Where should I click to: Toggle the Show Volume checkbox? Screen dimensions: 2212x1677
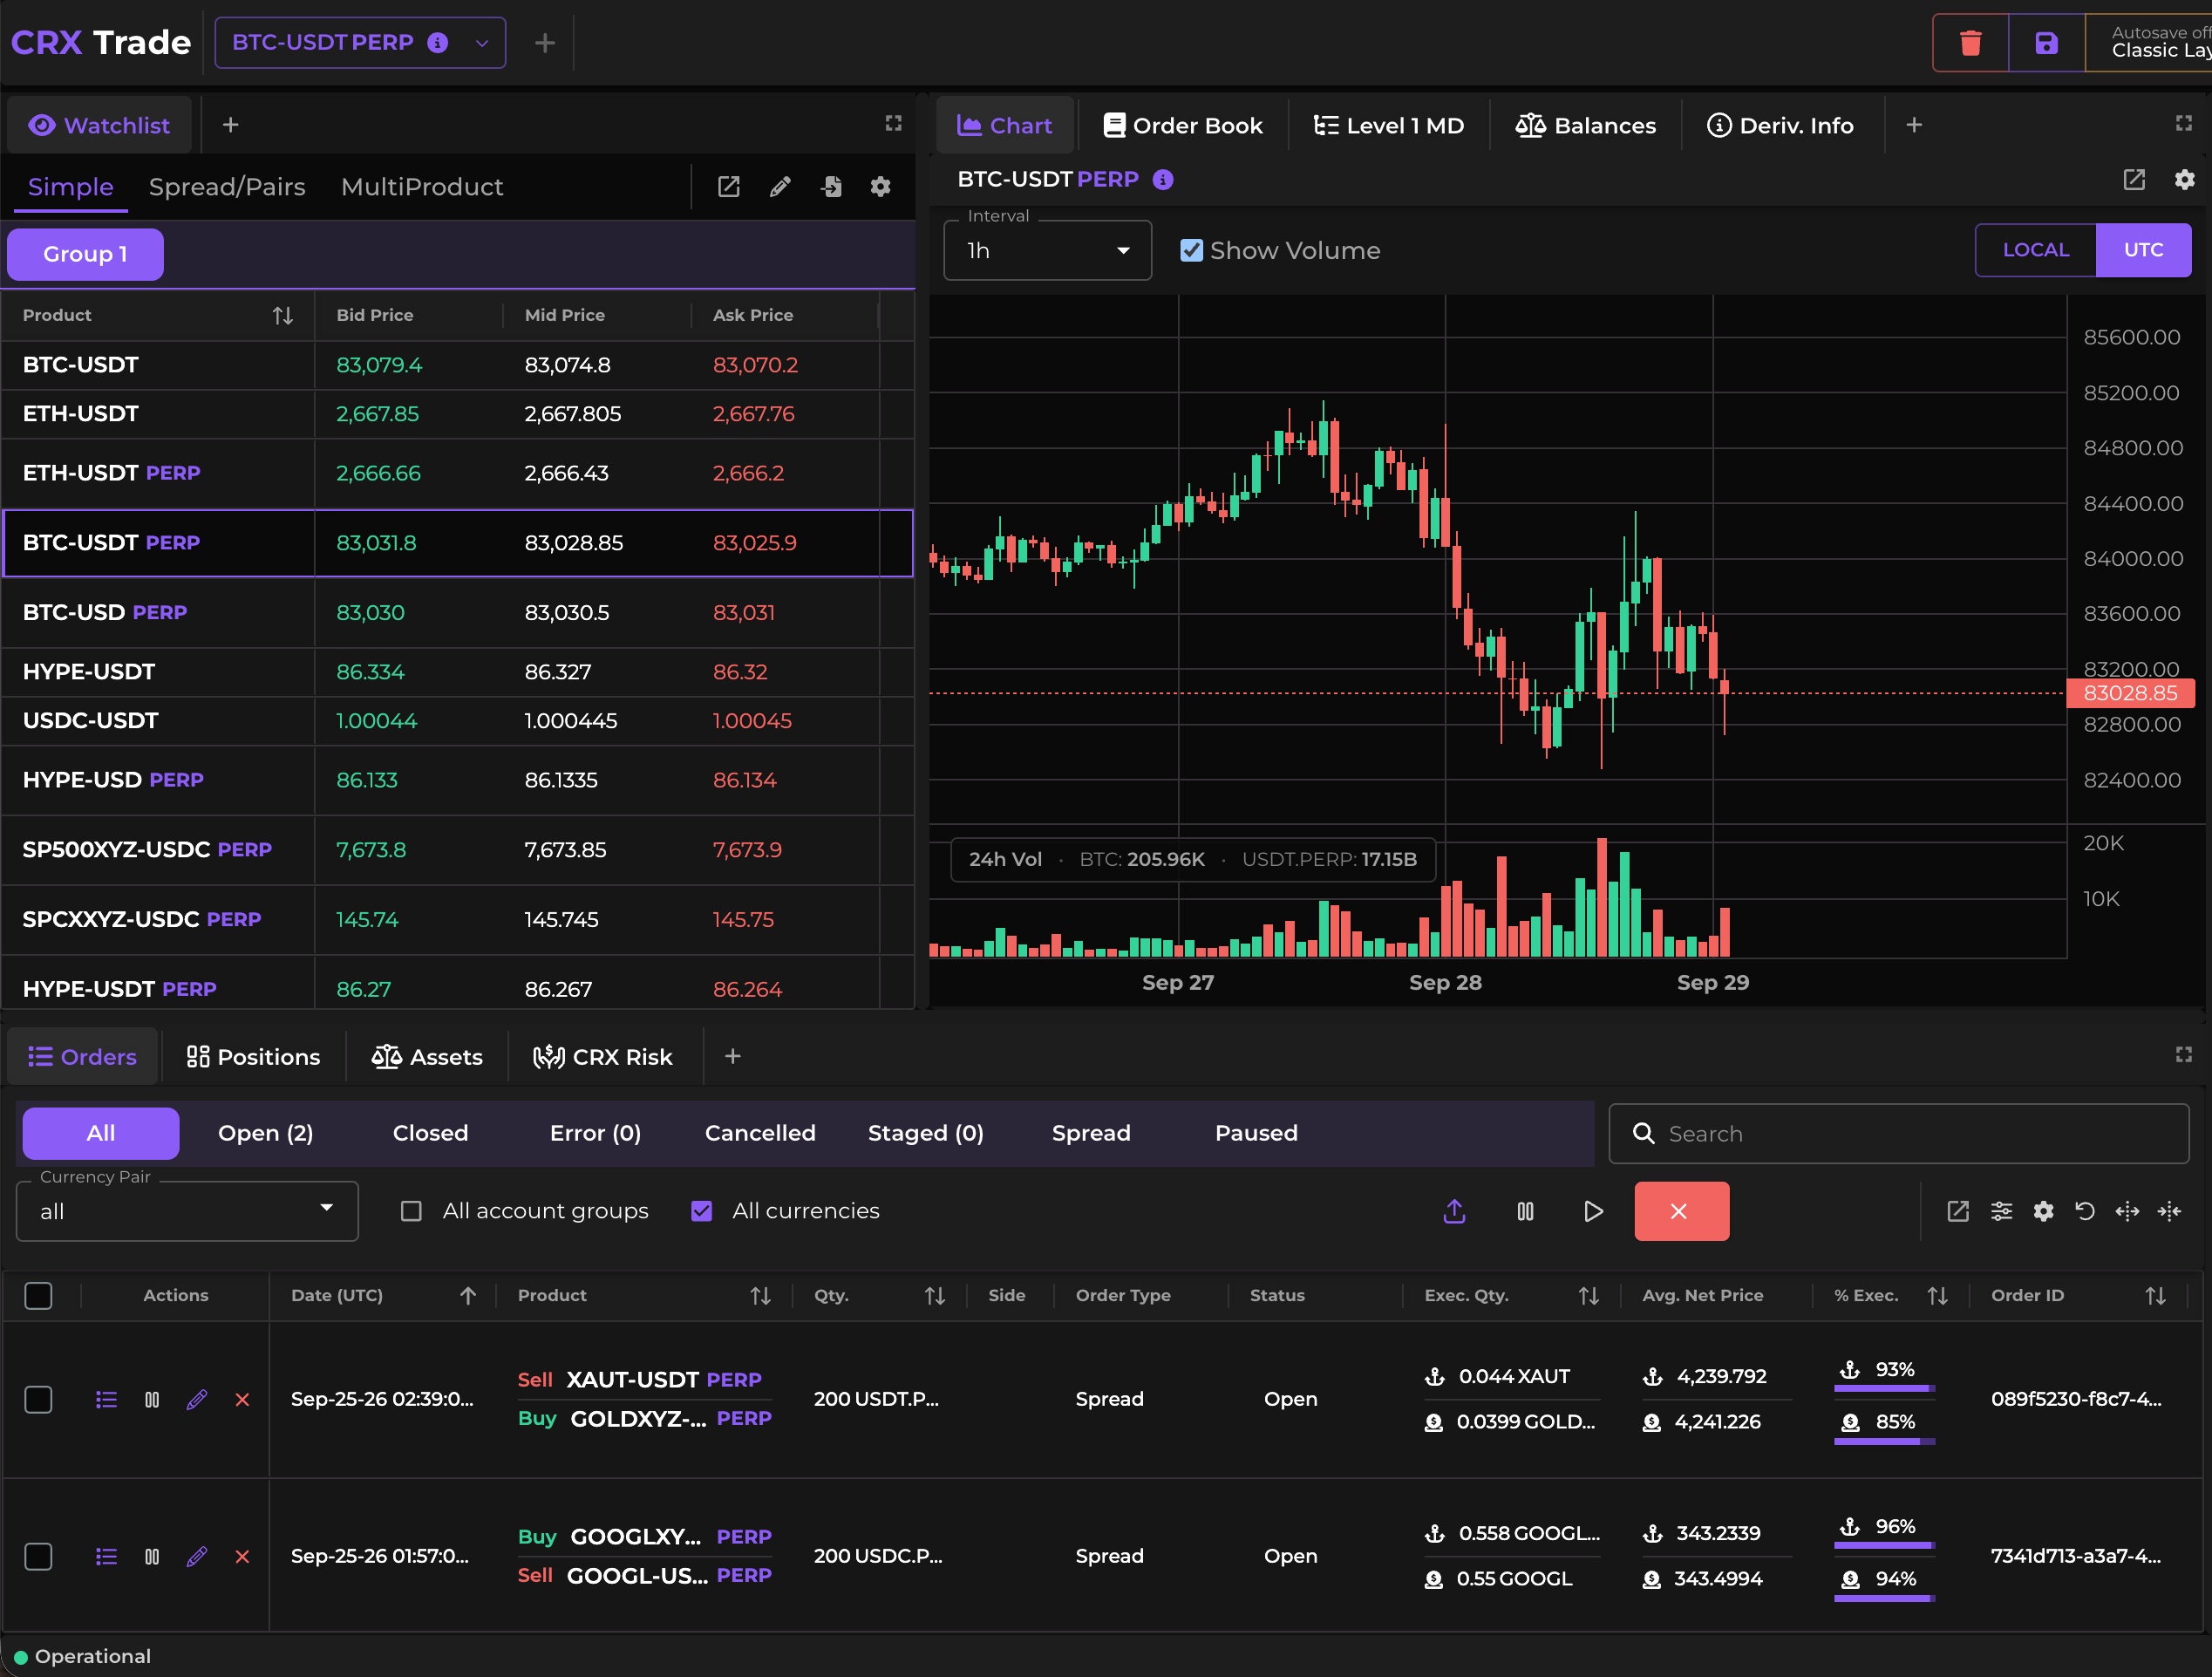coord(1191,250)
